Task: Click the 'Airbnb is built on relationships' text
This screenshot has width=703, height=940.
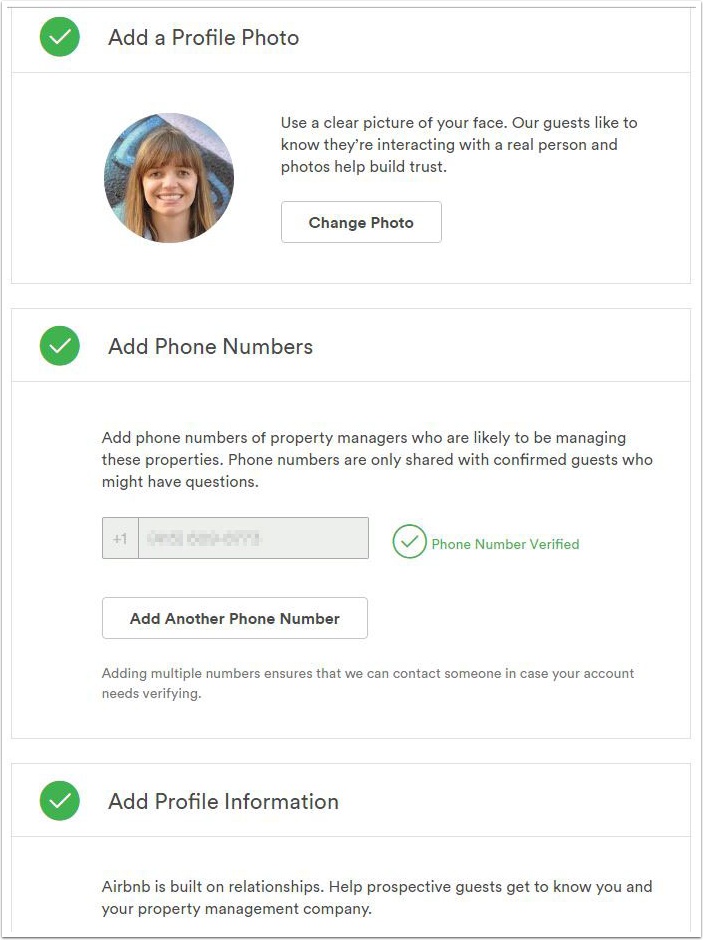Action: (377, 897)
